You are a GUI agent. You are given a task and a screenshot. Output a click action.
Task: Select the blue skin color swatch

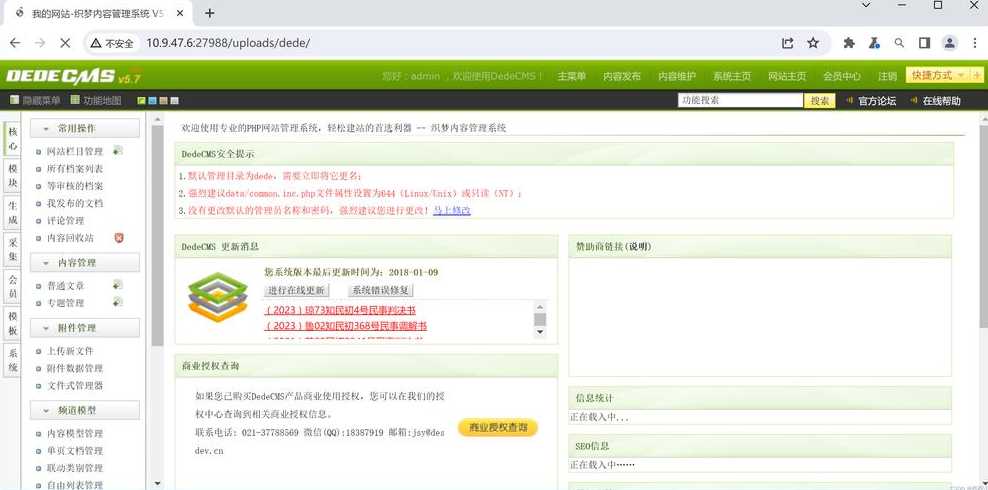click(152, 100)
